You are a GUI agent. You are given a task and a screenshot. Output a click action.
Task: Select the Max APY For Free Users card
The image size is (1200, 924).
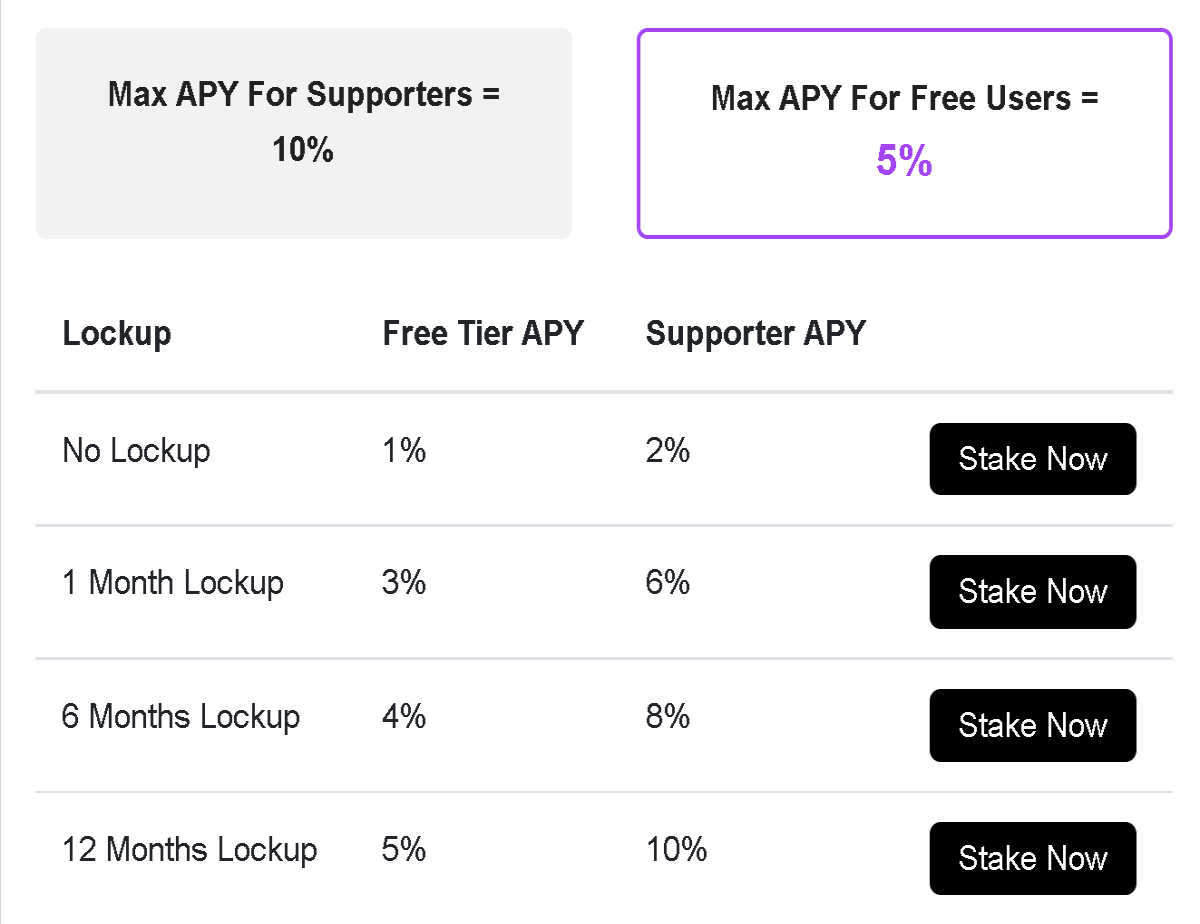click(x=904, y=133)
